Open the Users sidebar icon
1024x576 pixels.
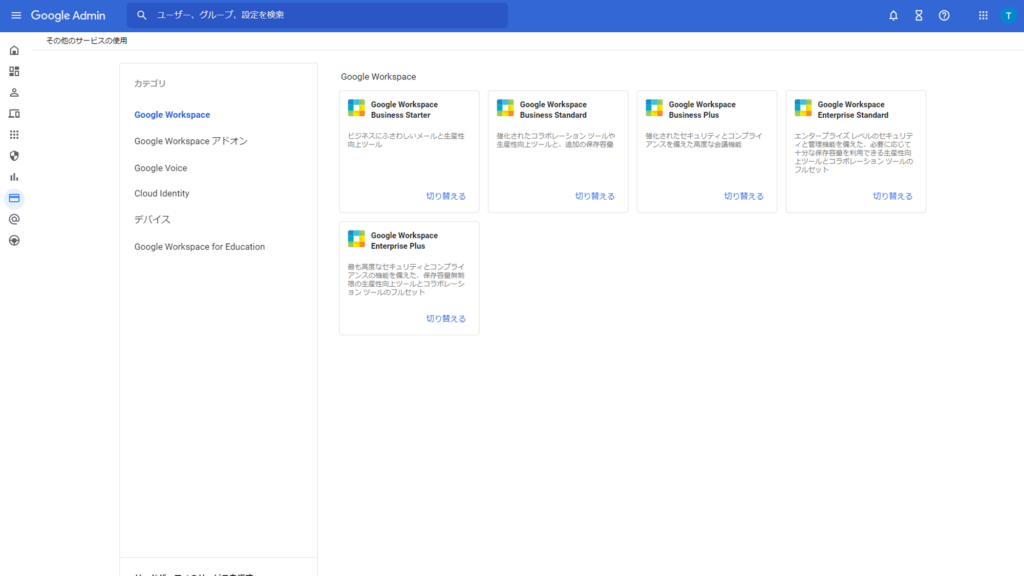[14, 93]
